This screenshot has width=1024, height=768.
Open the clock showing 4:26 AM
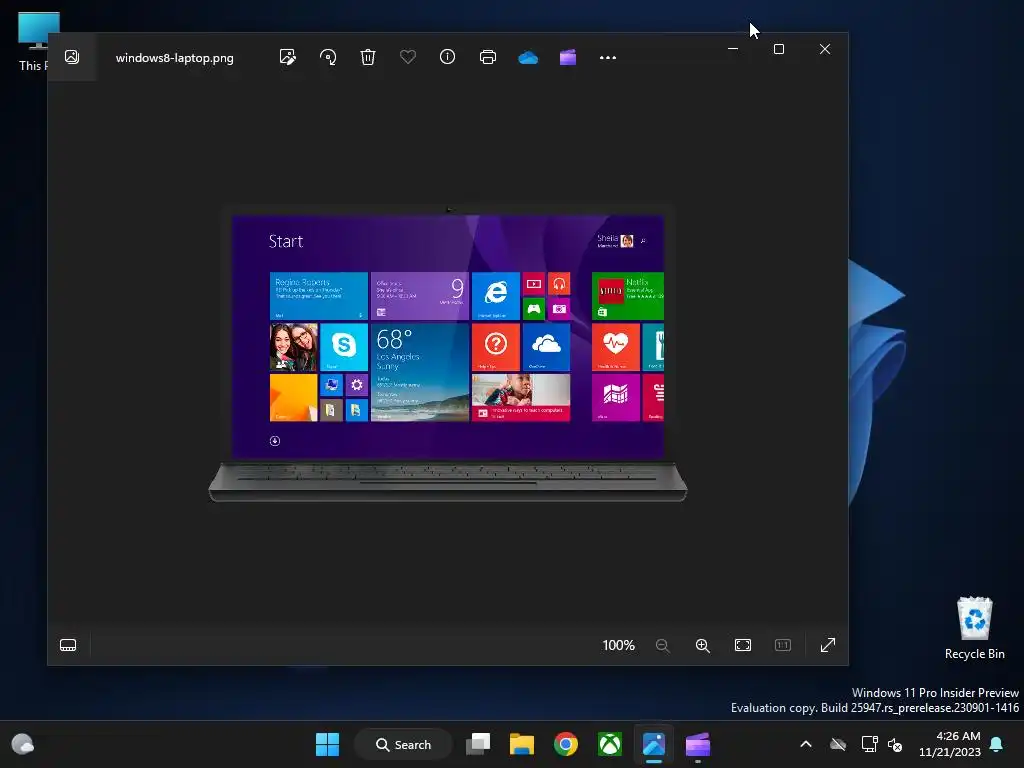coord(950,744)
